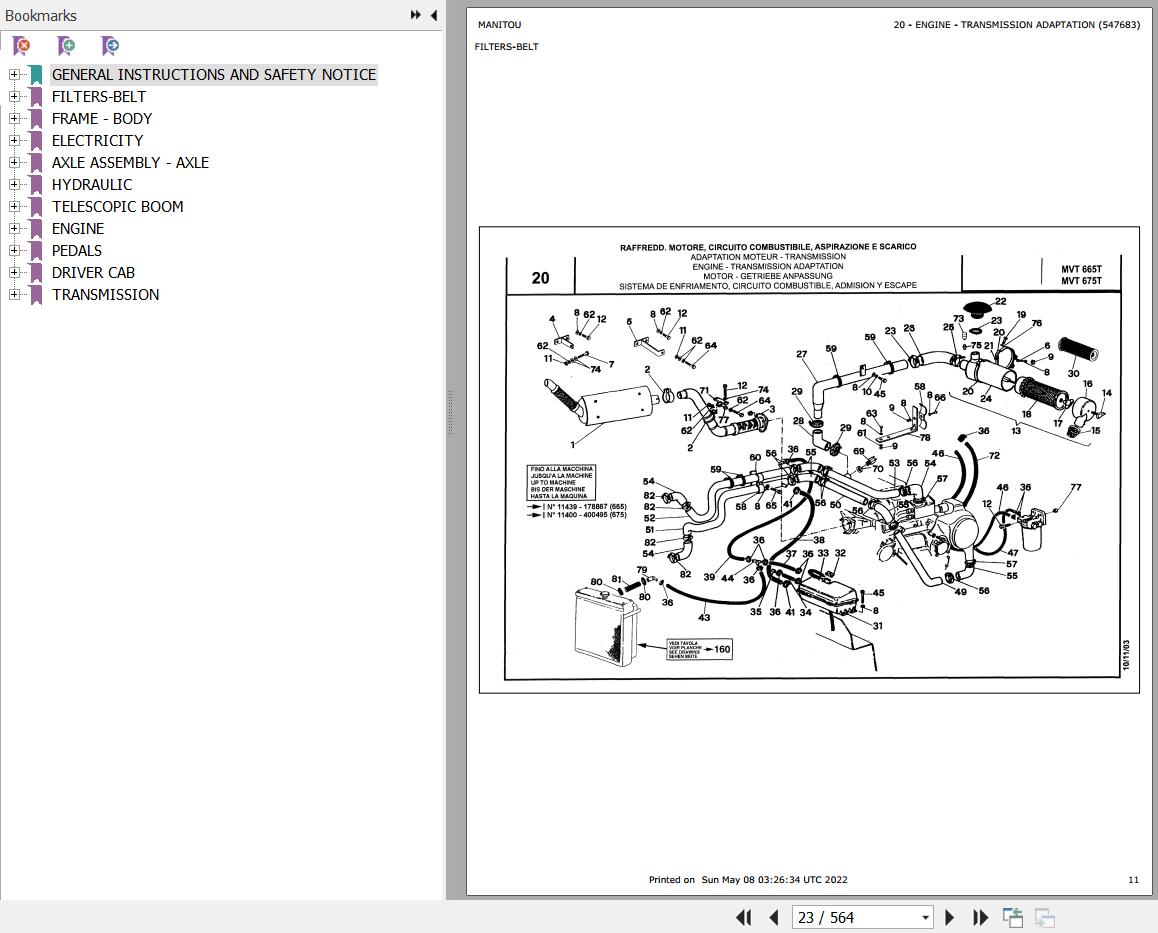The height and width of the screenshot is (933, 1158).
Task: Expand the ENGINE bookmark node
Action: [x=14, y=228]
